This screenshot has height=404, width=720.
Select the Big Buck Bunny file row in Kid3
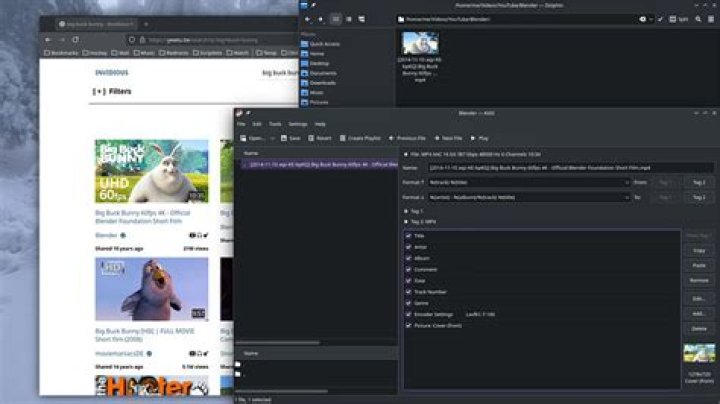(x=319, y=164)
